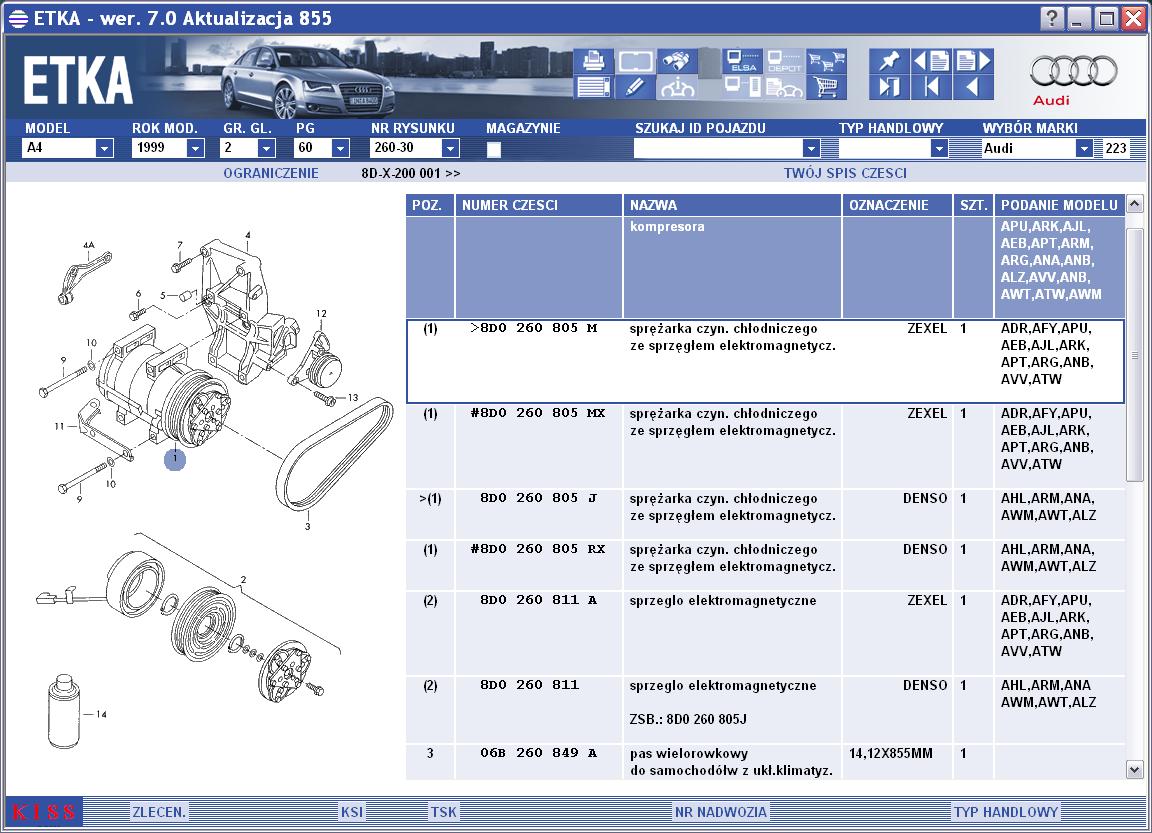1152x833 pixels.
Task: Click the exit door icon
Action: pos(888,87)
